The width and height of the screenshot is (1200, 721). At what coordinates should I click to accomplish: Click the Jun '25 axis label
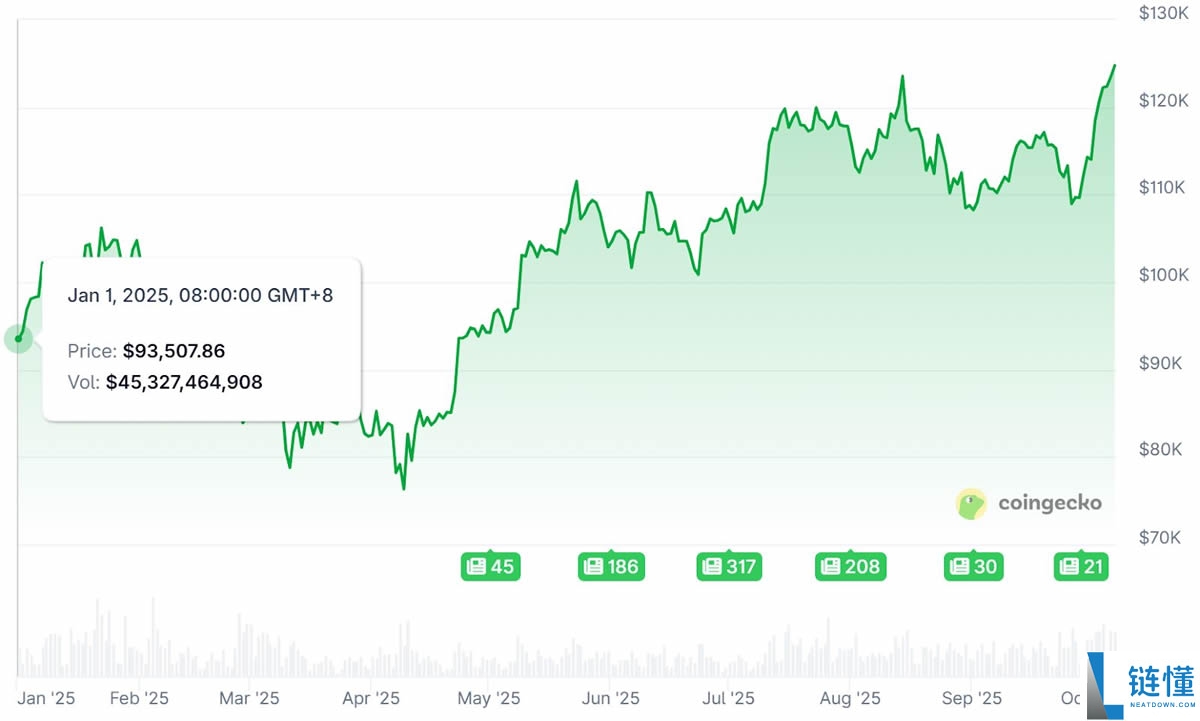pyautogui.click(x=610, y=698)
